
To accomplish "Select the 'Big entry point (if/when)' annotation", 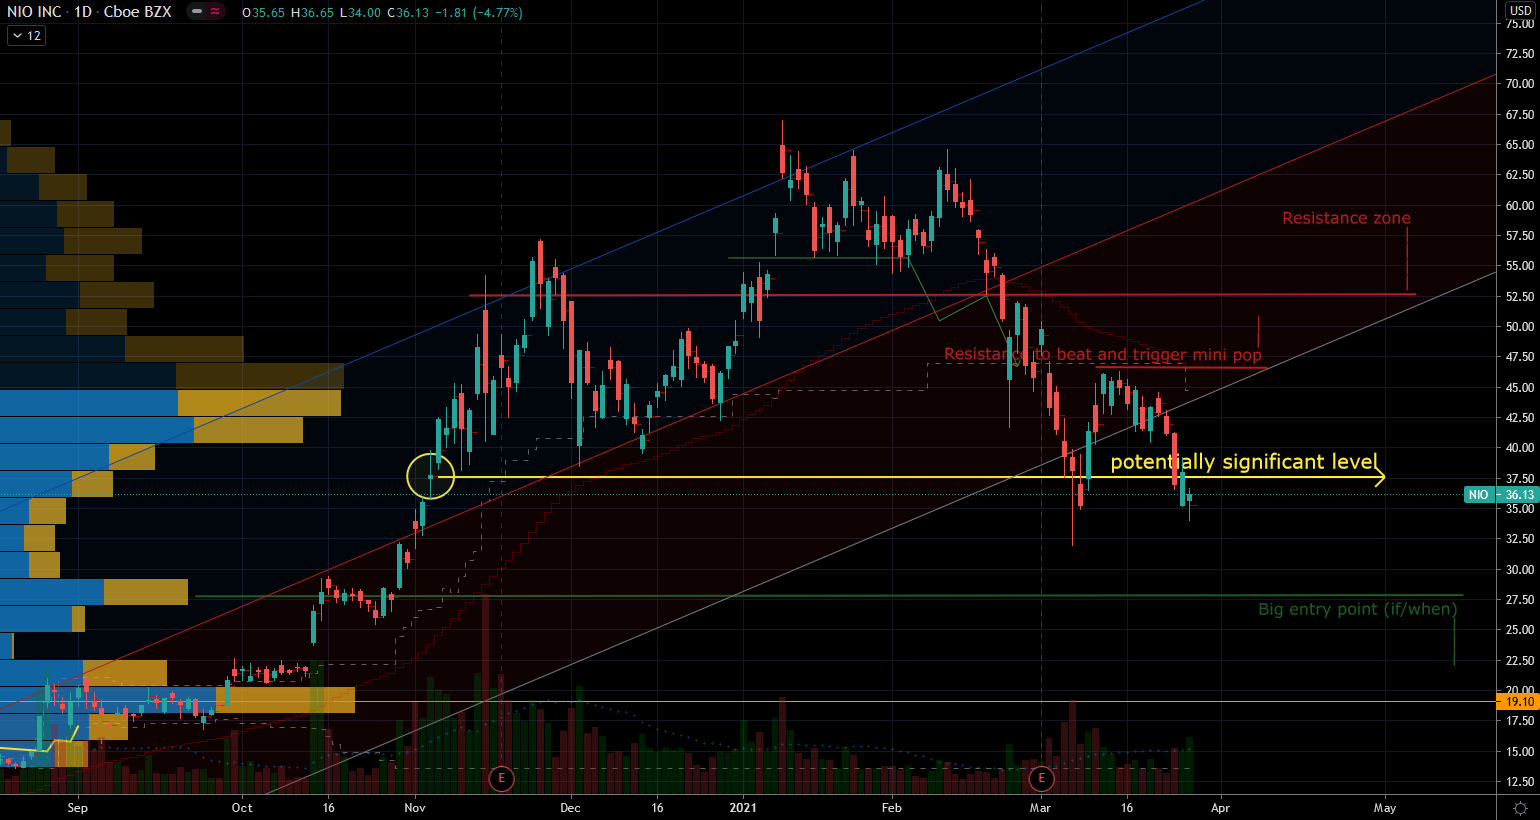I will pyautogui.click(x=1357, y=609).
